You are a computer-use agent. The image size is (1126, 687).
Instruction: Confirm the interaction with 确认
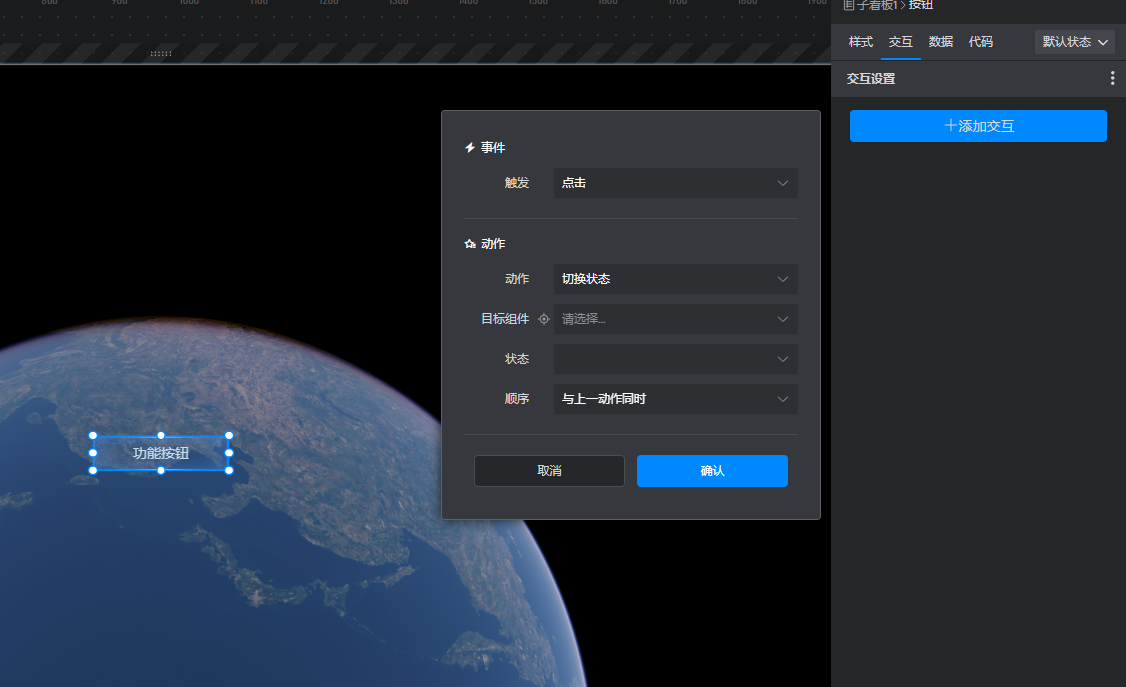click(712, 471)
